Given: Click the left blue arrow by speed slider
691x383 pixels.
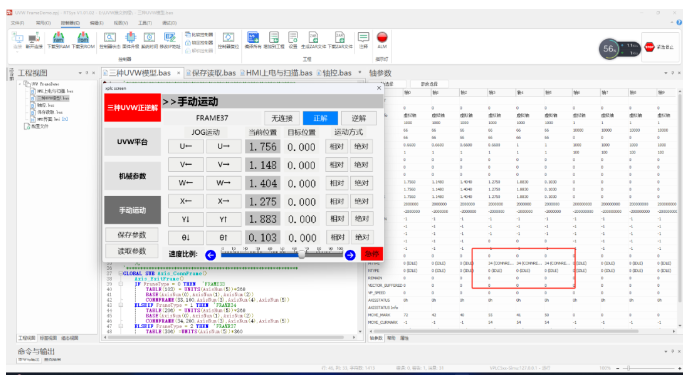Looking at the screenshot, I should tap(211, 255).
